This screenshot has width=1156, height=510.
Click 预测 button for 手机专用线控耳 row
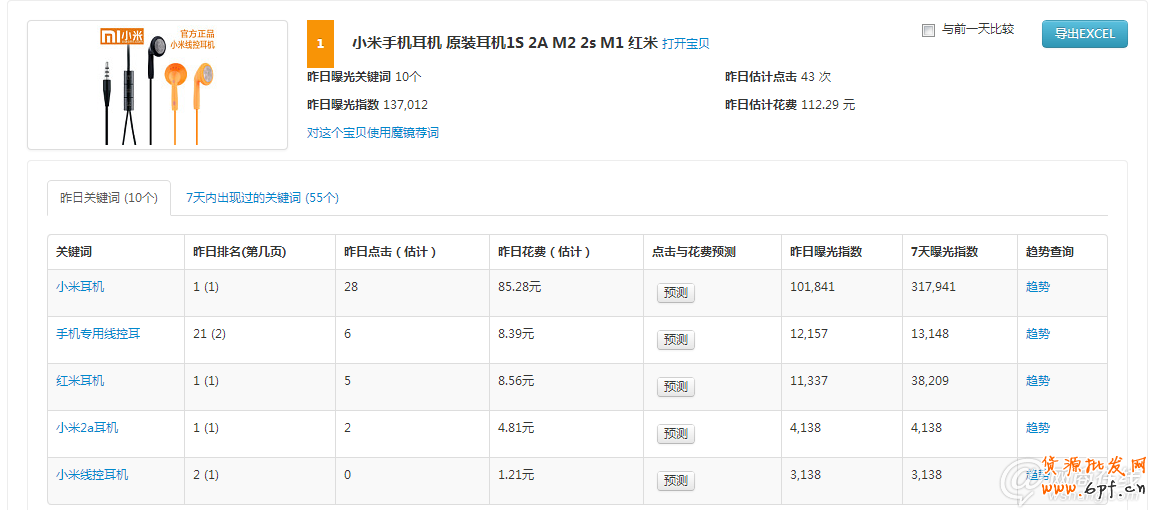tap(675, 340)
